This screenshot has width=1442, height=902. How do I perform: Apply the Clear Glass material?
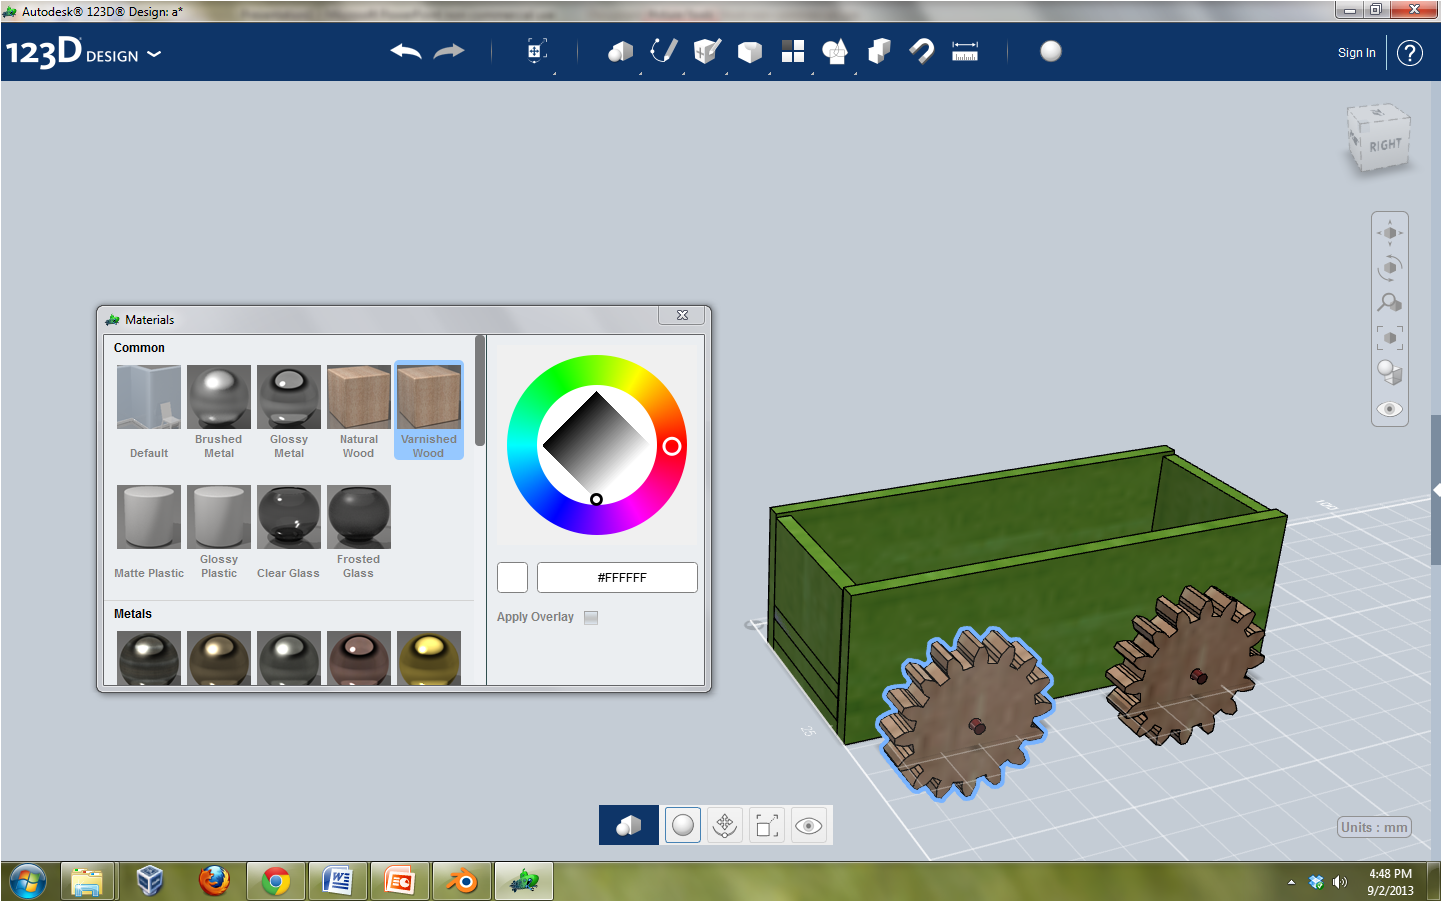(x=289, y=532)
